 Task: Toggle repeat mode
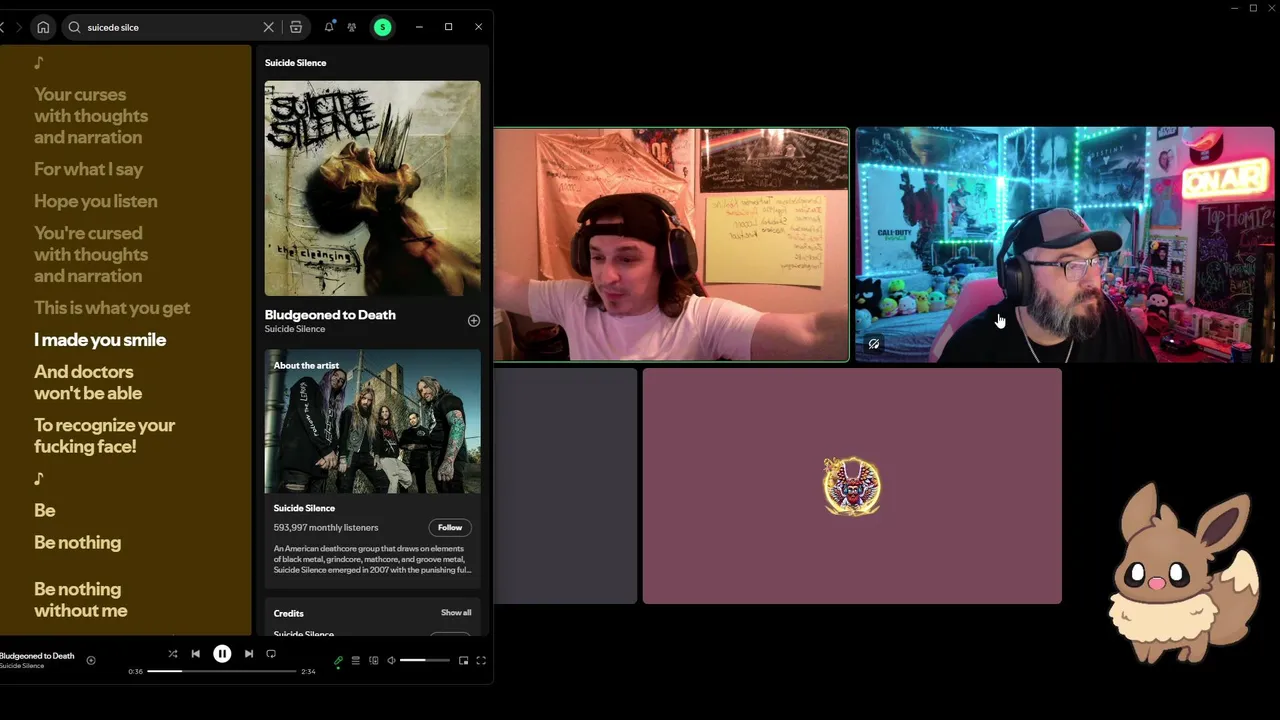point(271,654)
